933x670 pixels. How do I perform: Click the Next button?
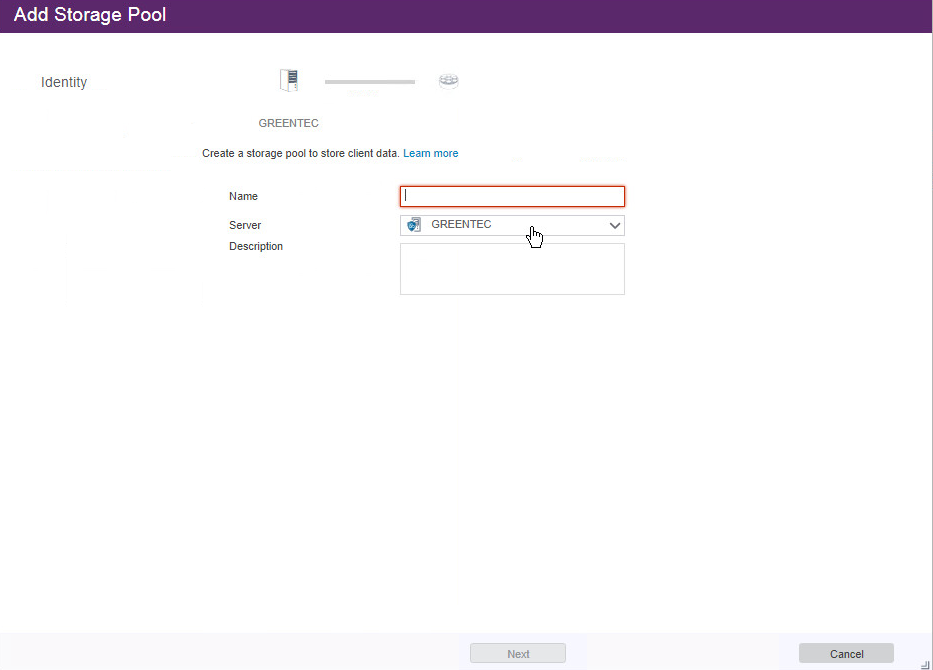(x=518, y=654)
